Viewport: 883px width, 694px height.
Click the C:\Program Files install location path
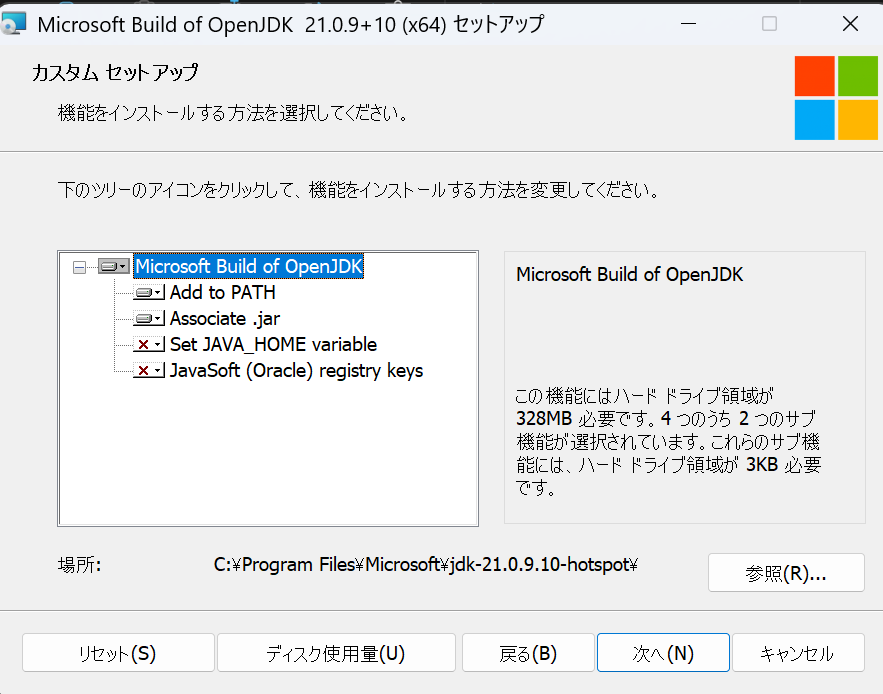click(x=426, y=565)
